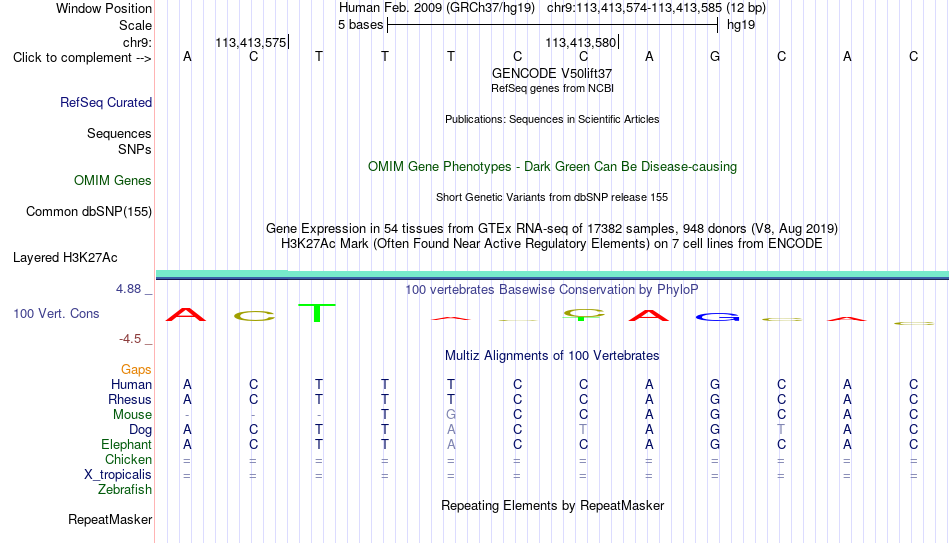Click the OMIM Gene Phenotypes track title
This screenshot has width=950, height=543.
pyautogui.click(x=552, y=167)
